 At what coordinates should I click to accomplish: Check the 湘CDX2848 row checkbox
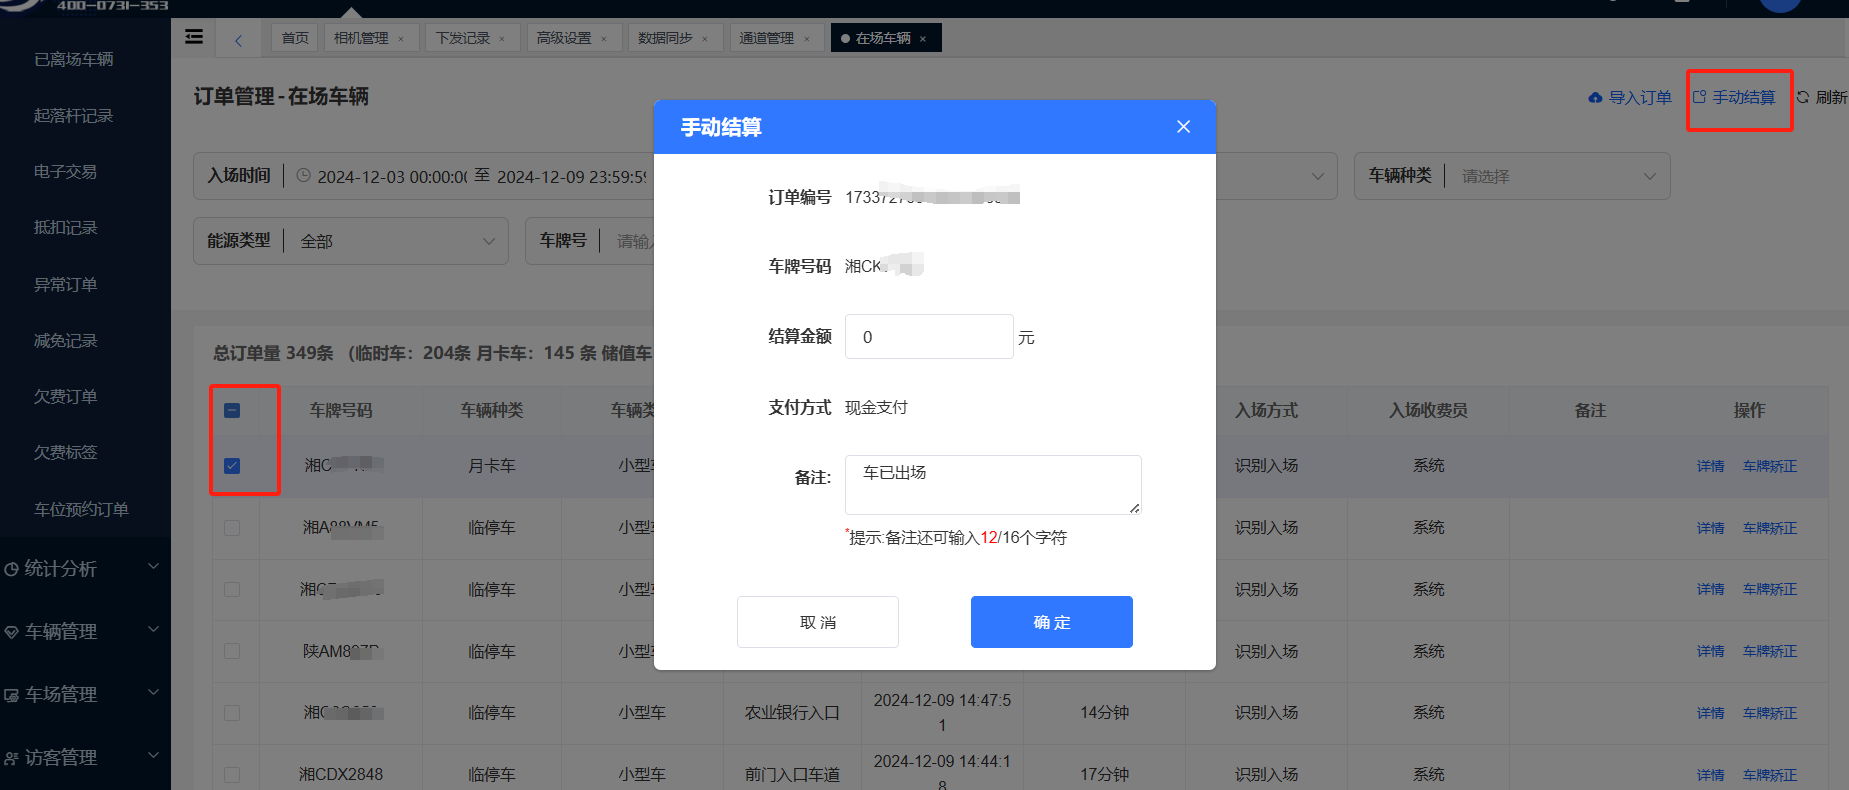coord(232,775)
